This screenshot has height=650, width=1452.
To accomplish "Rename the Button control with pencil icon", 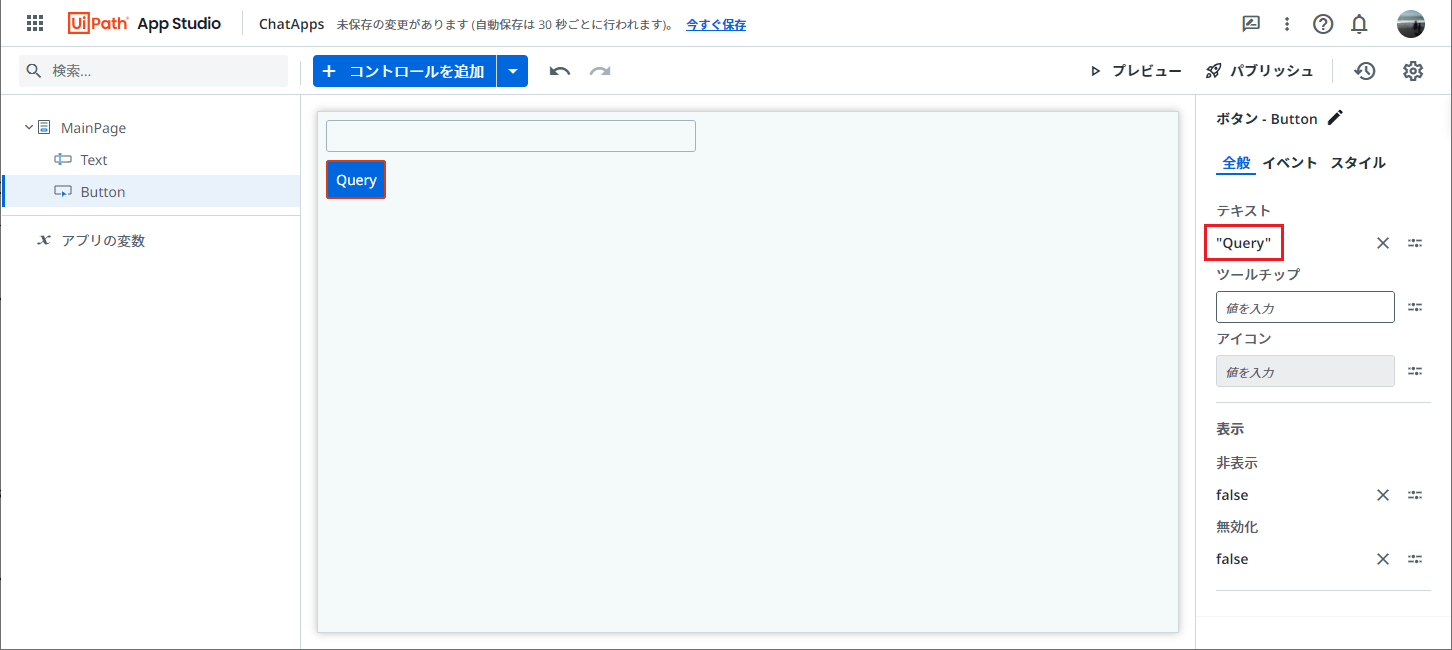I will click(1335, 118).
